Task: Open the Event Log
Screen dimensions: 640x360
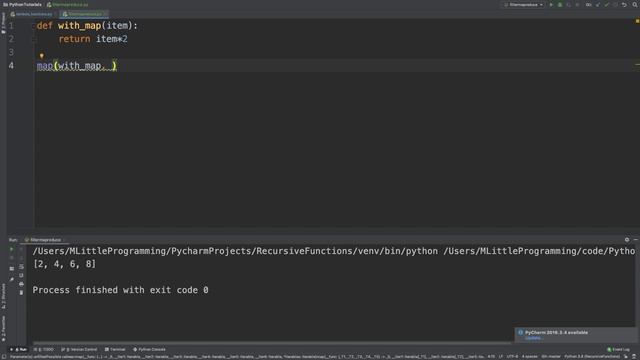Action: [x=618, y=349]
